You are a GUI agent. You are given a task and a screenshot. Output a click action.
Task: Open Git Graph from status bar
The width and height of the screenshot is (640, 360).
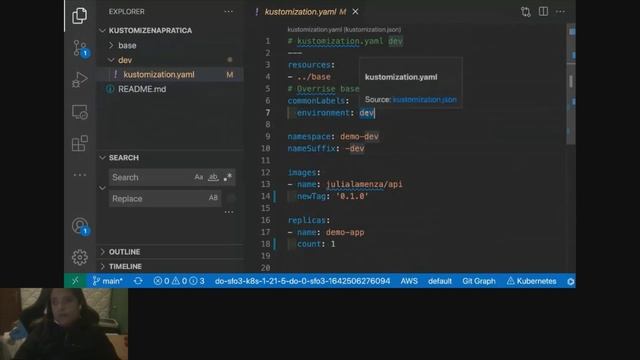[479, 281]
